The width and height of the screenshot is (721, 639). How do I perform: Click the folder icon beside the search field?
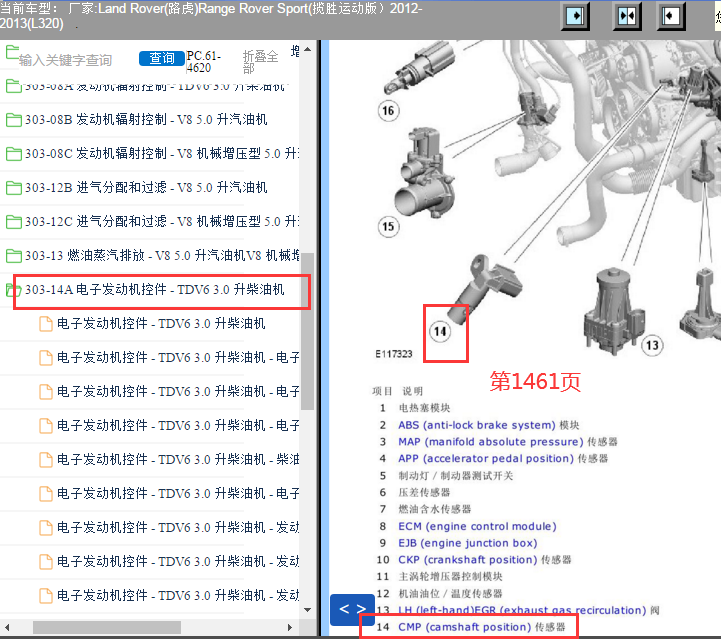12,52
